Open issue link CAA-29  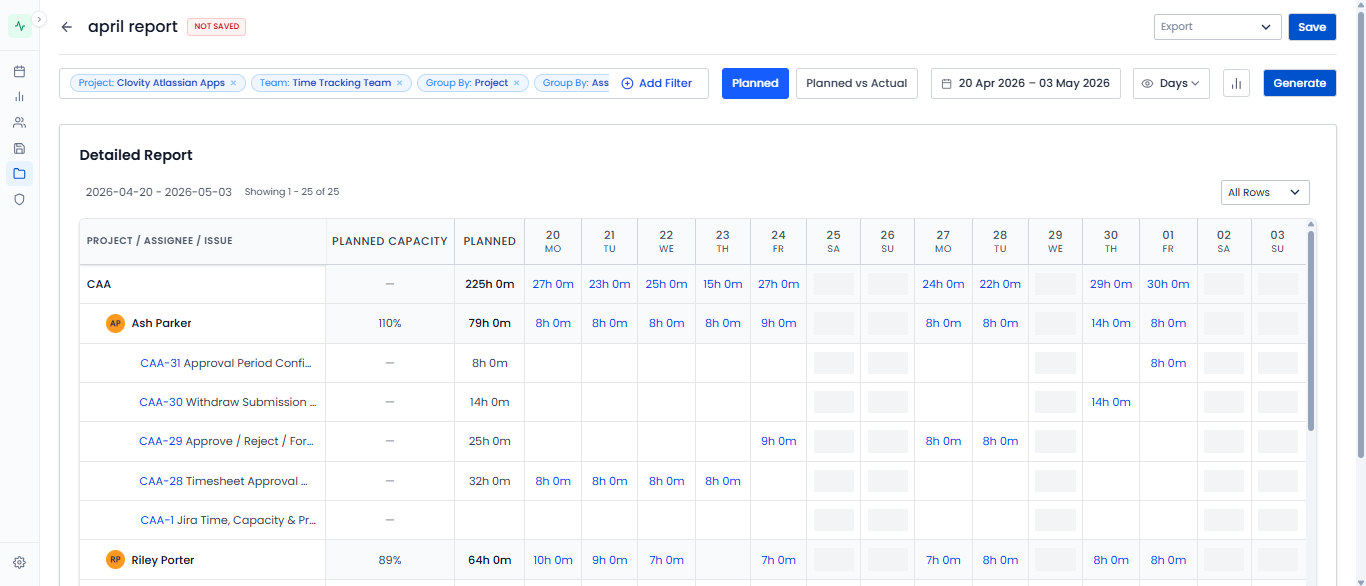pyautogui.click(x=161, y=441)
